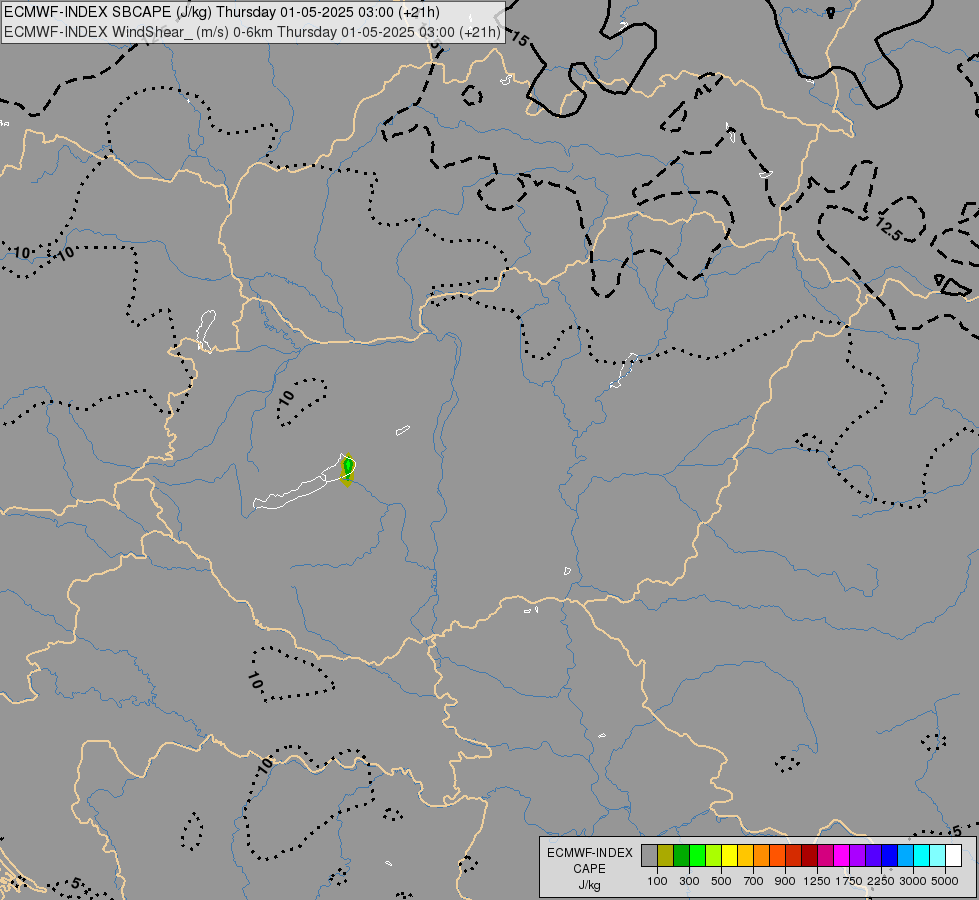Click the 3000 value under legend

point(913,881)
